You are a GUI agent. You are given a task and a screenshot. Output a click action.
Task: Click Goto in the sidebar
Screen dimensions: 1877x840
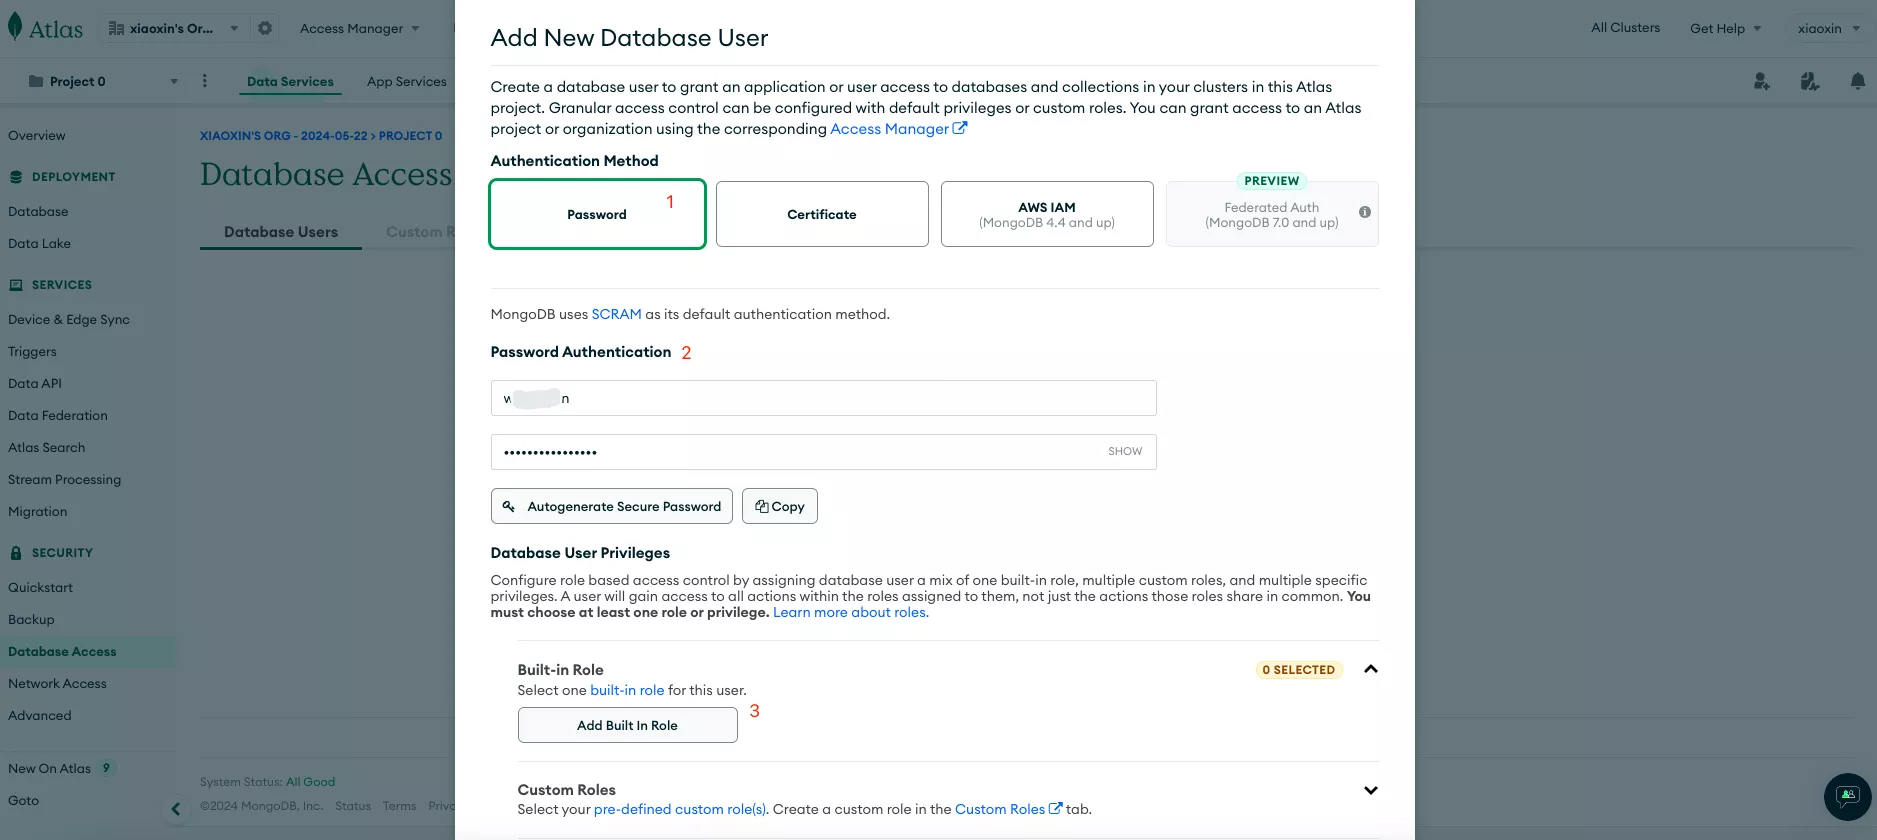[24, 801]
